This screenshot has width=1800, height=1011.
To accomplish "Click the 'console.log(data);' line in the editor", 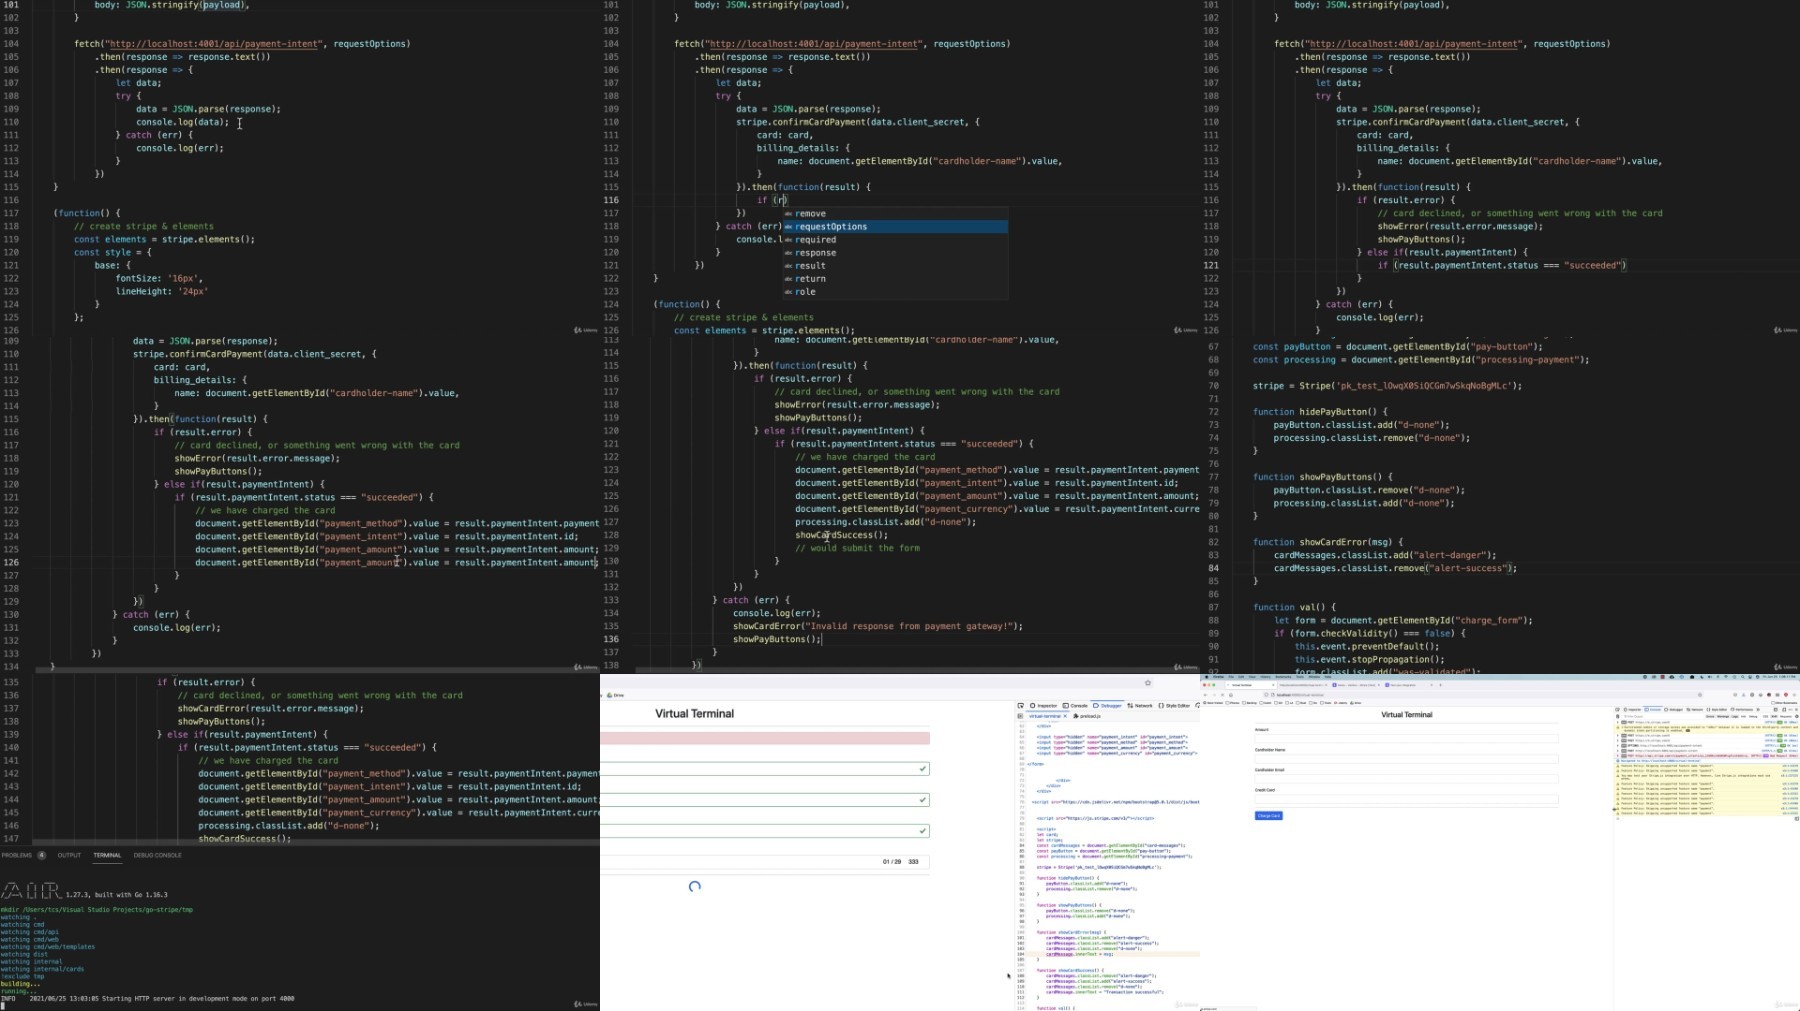I will (x=183, y=122).
